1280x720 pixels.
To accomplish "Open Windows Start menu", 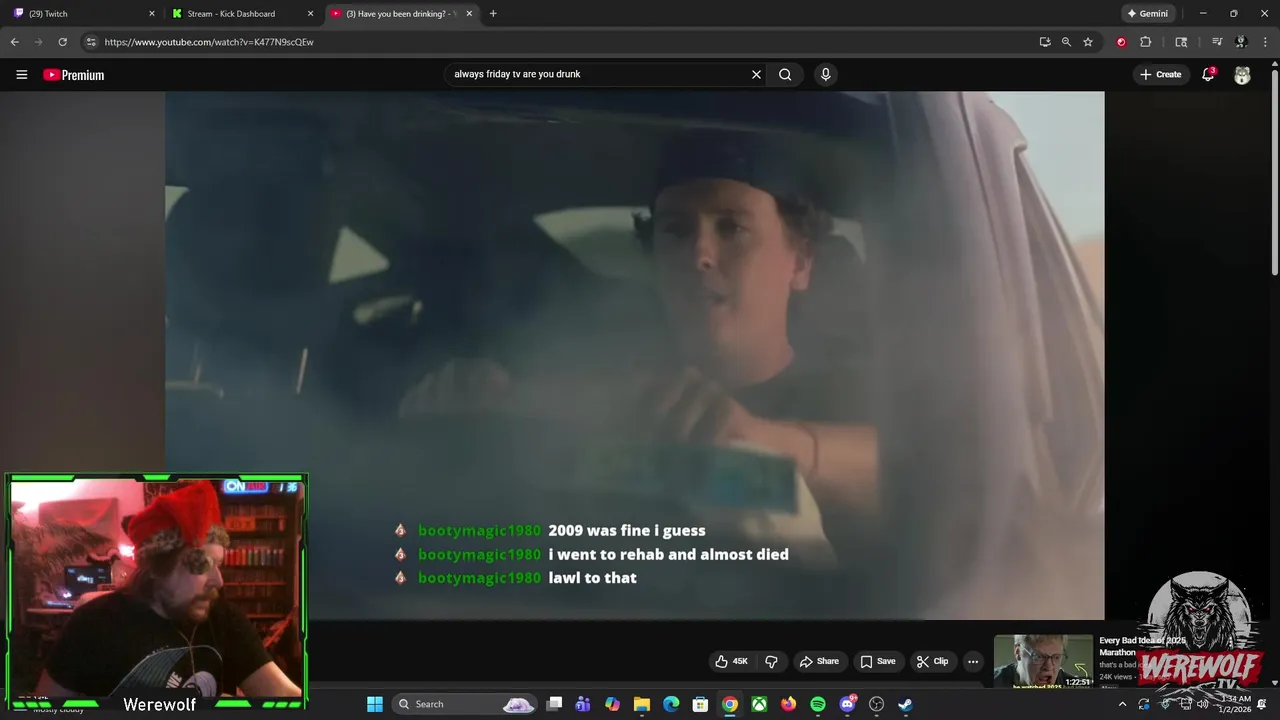I will tap(375, 704).
